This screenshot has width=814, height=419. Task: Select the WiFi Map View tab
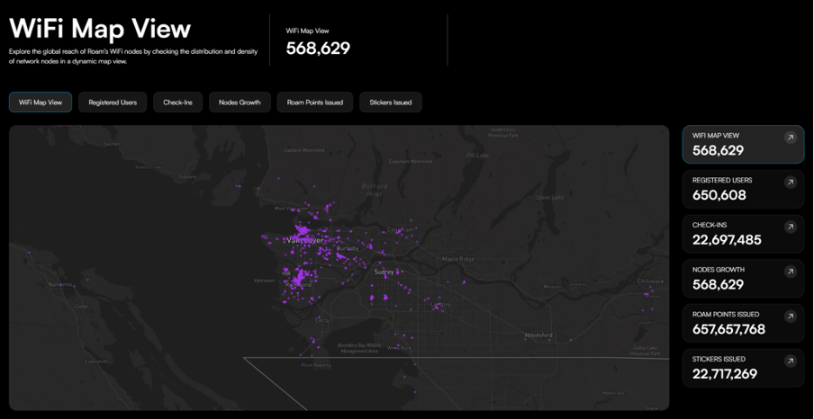point(40,102)
